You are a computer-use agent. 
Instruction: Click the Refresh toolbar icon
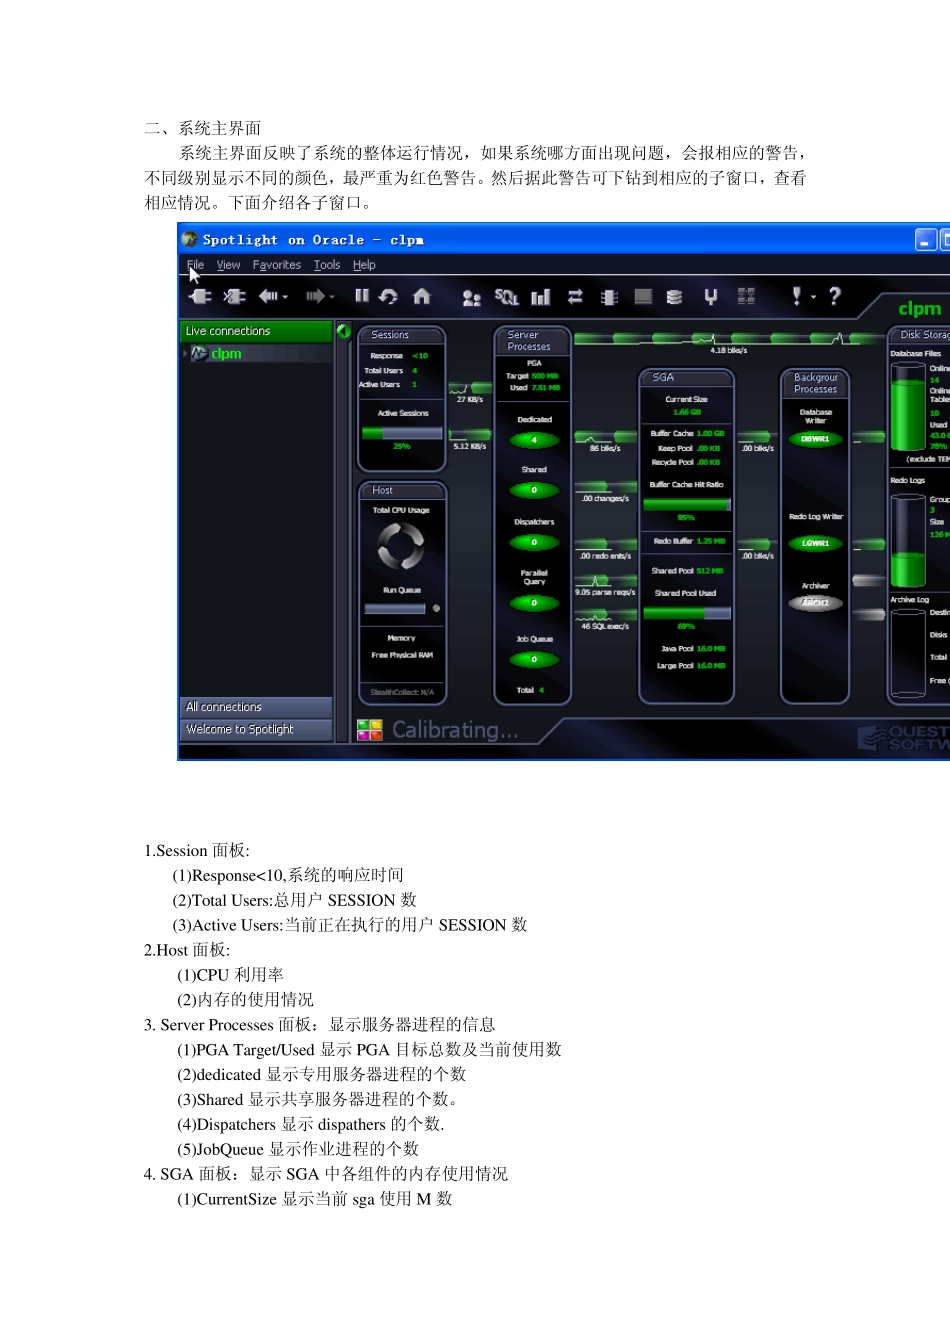389,296
